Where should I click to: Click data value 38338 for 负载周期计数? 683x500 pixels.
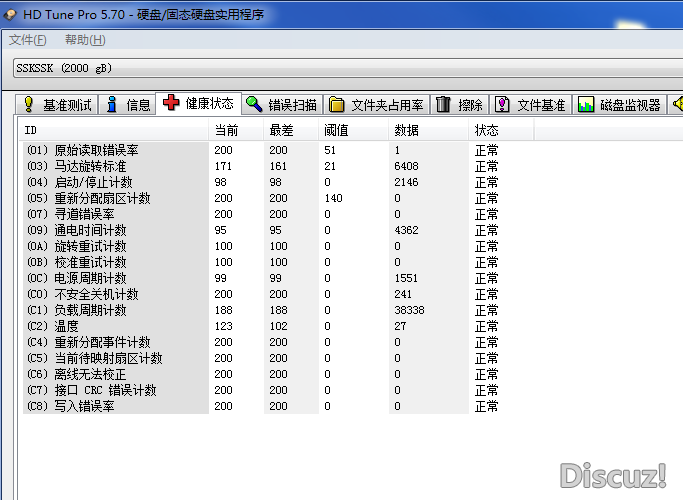point(409,310)
